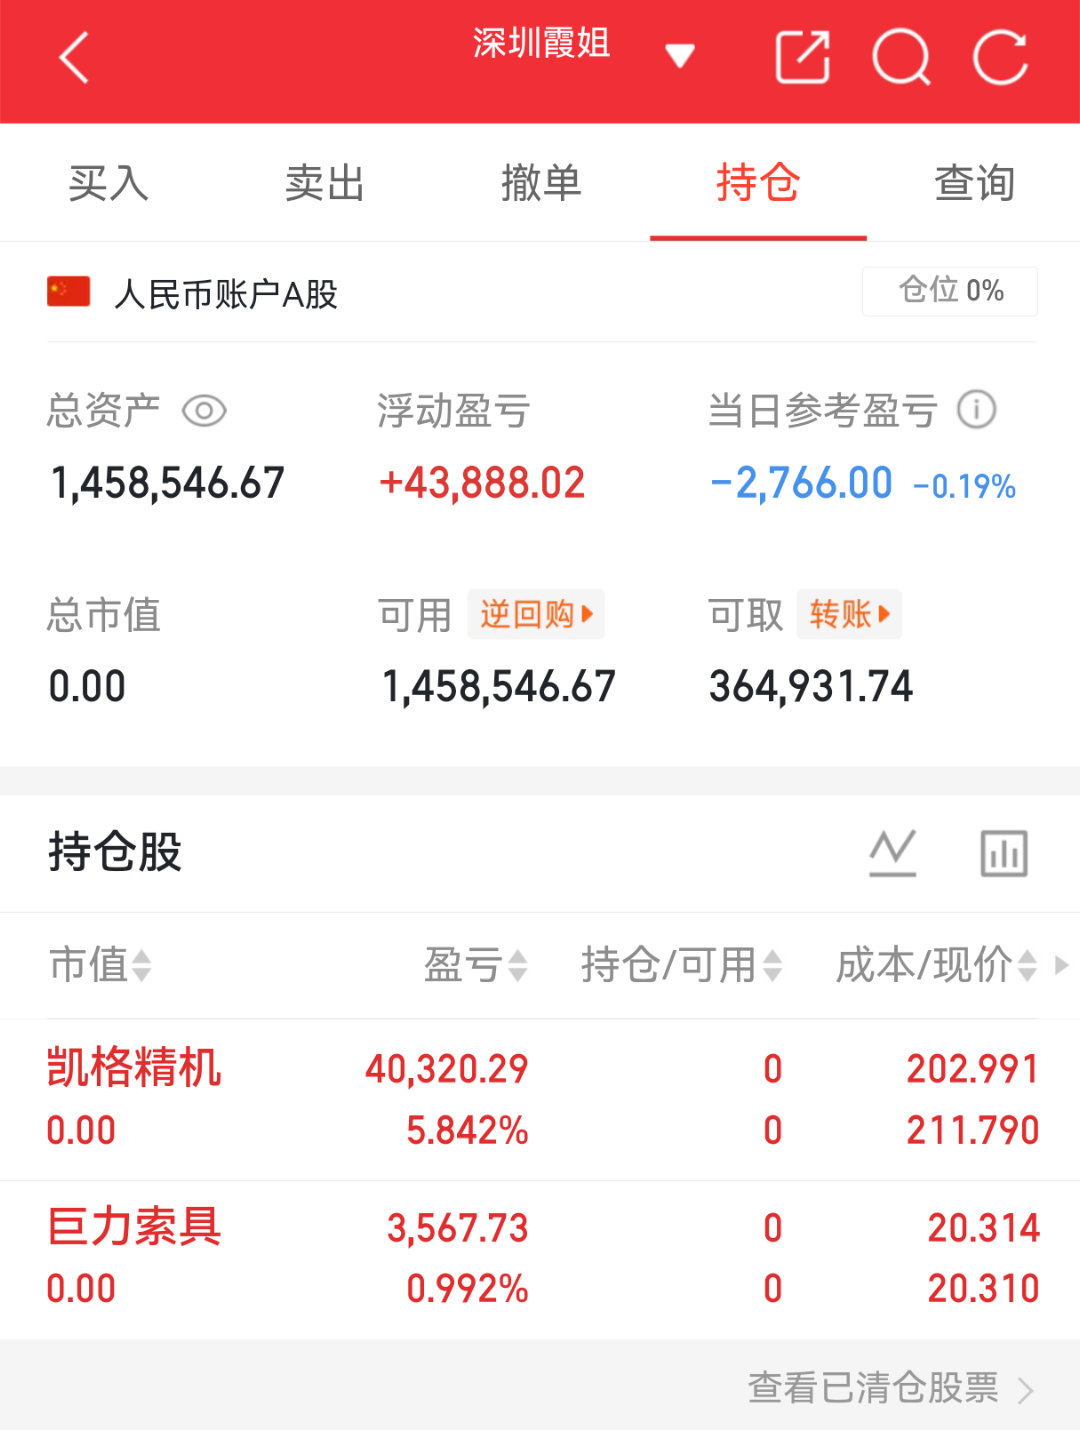Refresh account data with circular arrow
1080x1430 pixels.
point(1001,57)
